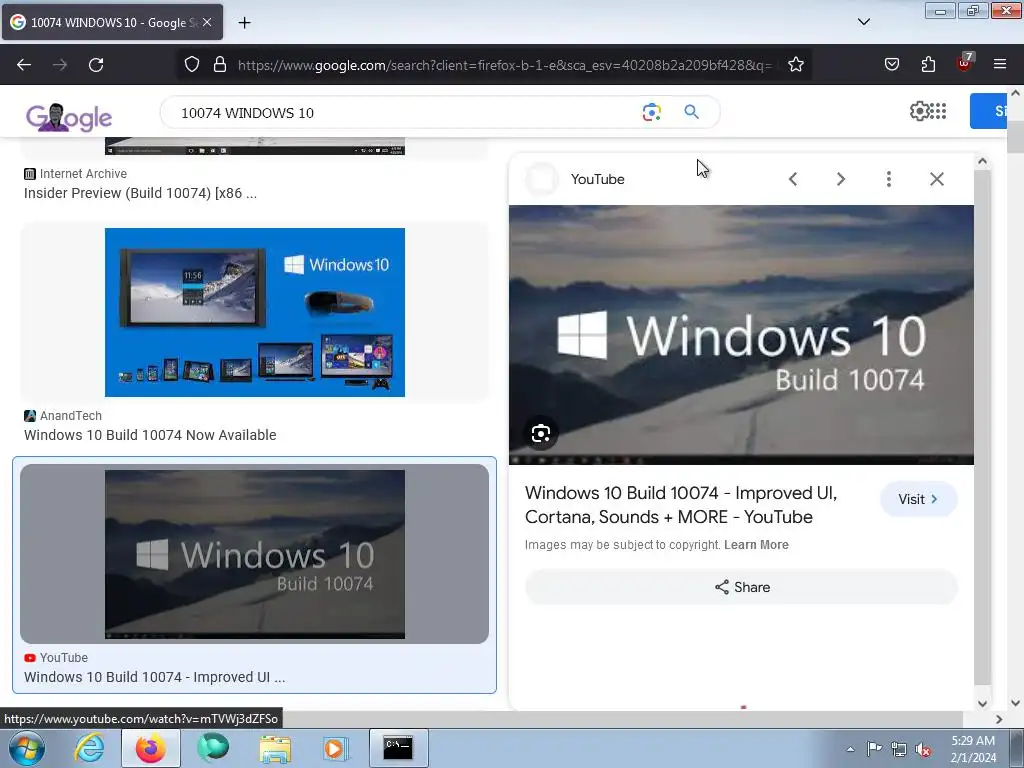This screenshot has width=1024, height=768.
Task: Open the tracking protection shield icon
Action: (191, 65)
